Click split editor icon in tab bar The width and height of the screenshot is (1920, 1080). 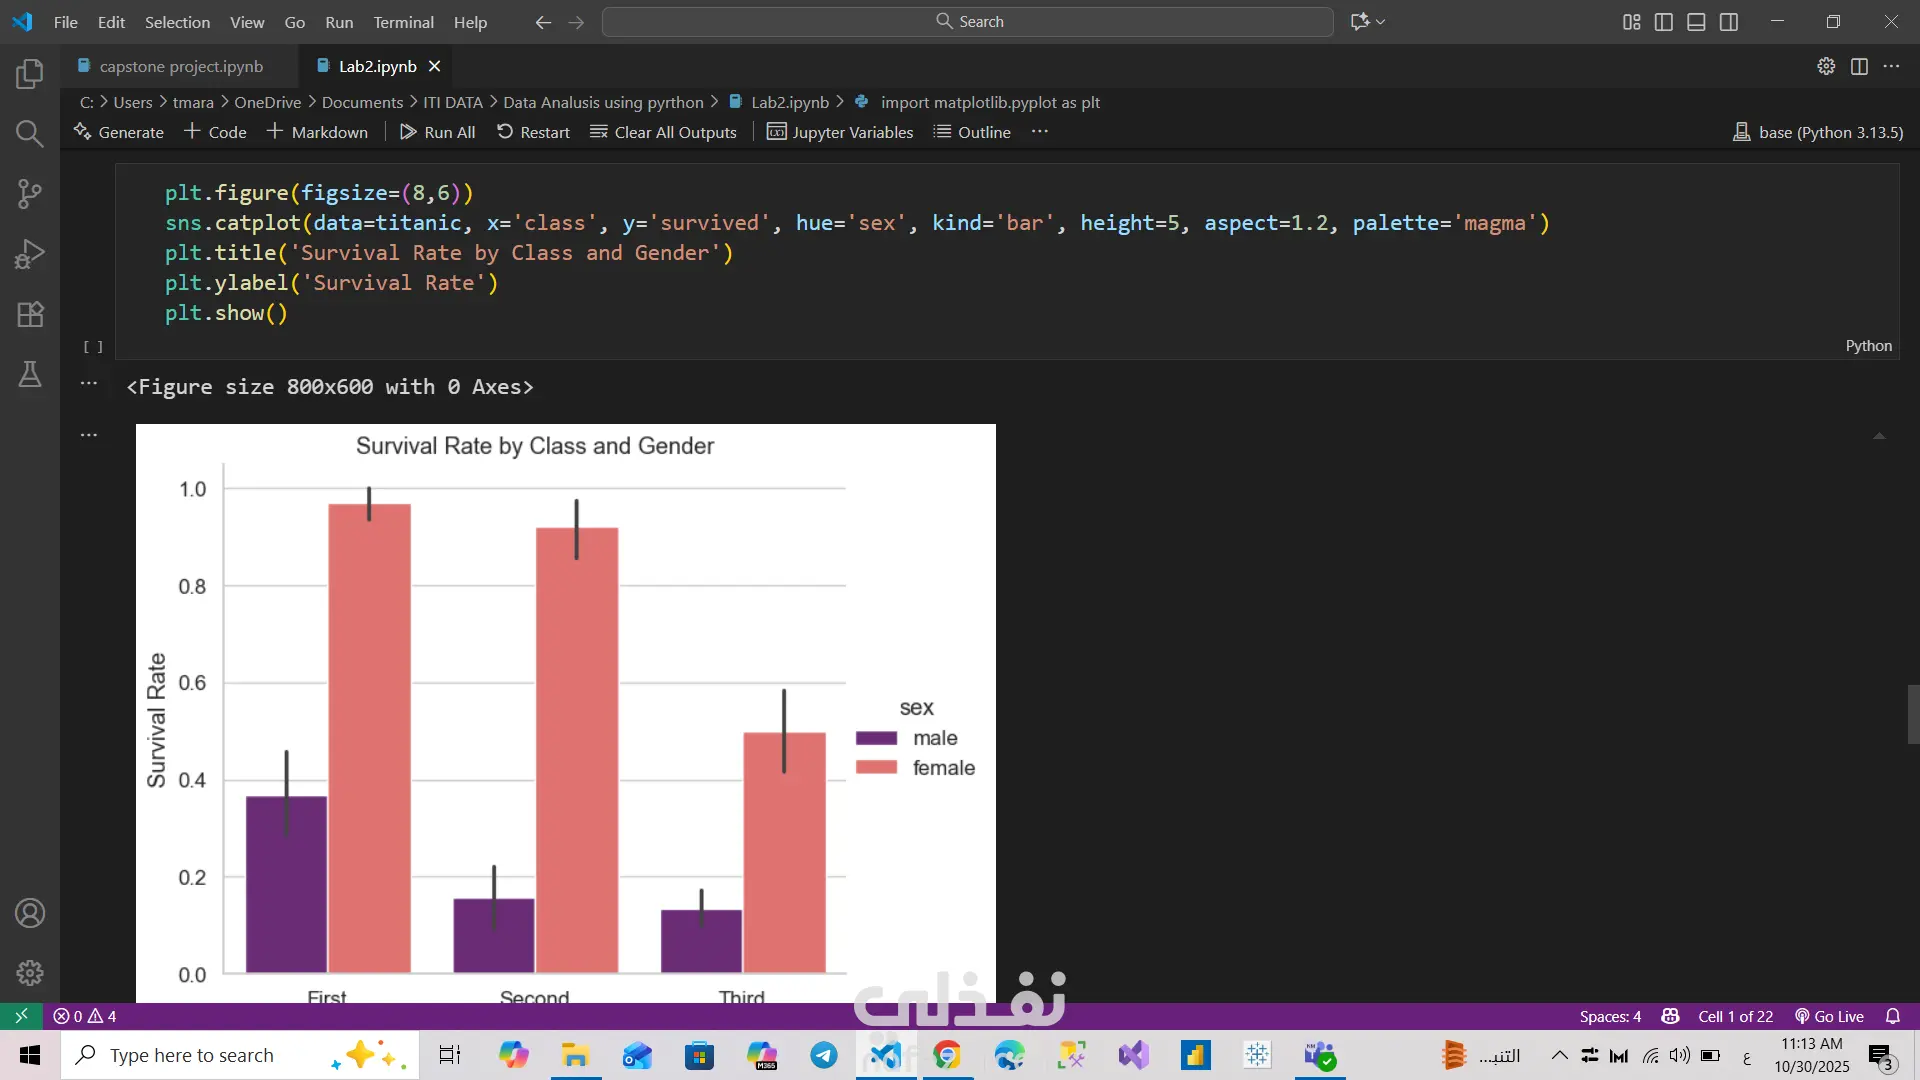(1859, 66)
